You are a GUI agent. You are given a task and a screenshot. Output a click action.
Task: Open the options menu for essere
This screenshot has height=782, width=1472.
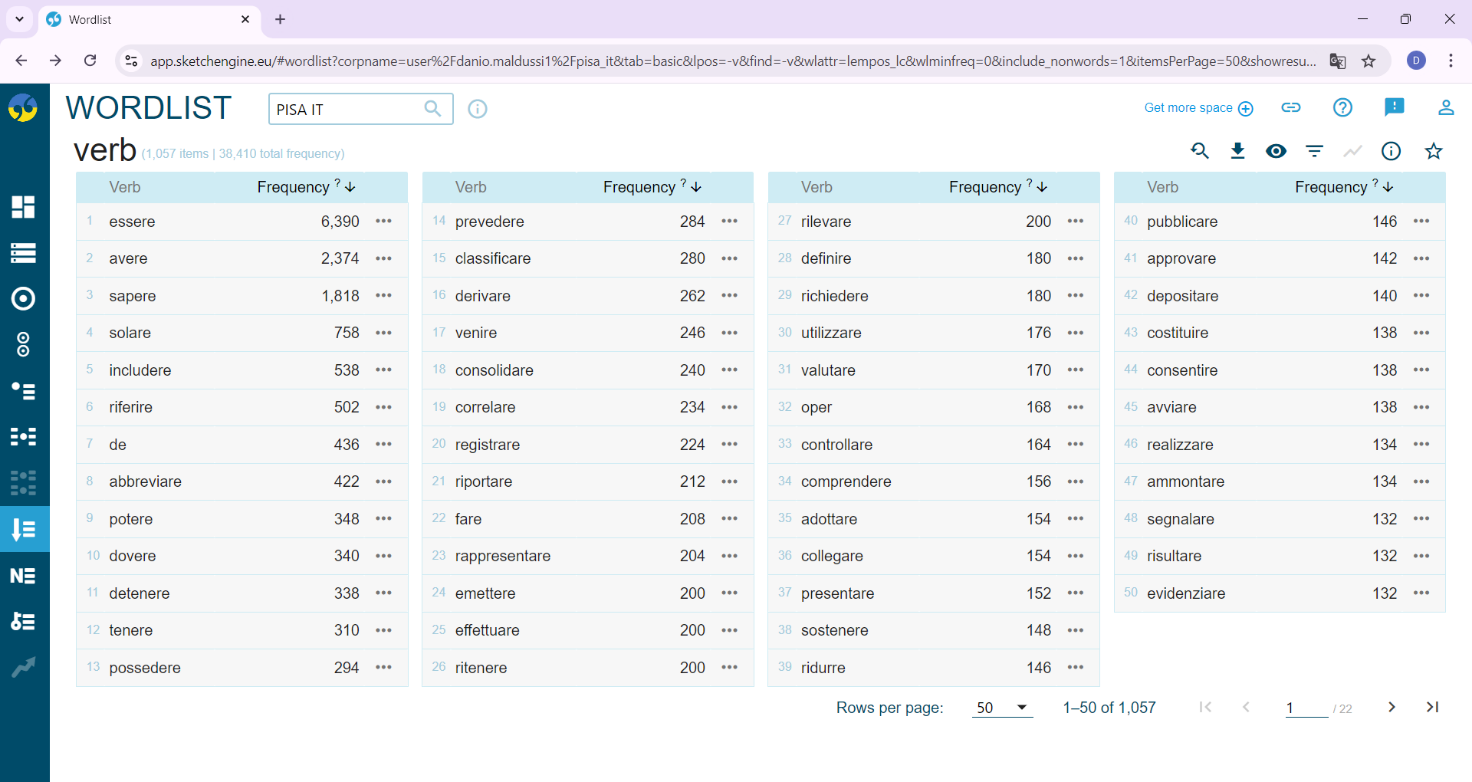(384, 221)
